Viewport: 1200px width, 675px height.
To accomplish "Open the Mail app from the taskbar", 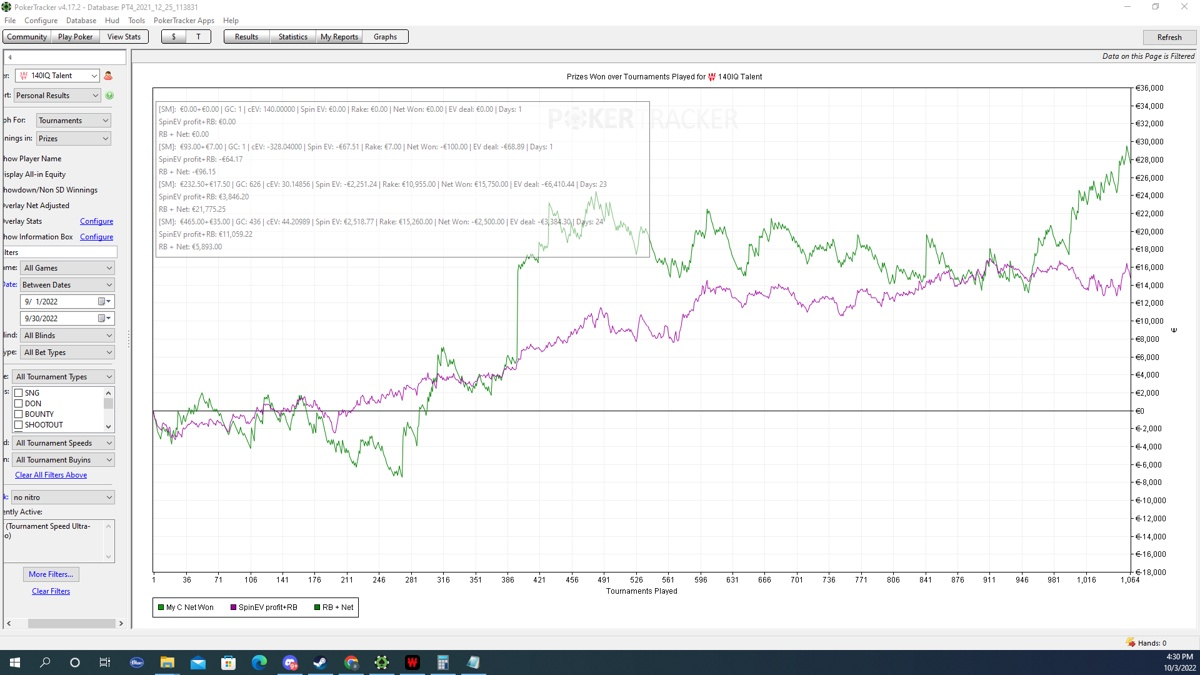I will pos(198,662).
